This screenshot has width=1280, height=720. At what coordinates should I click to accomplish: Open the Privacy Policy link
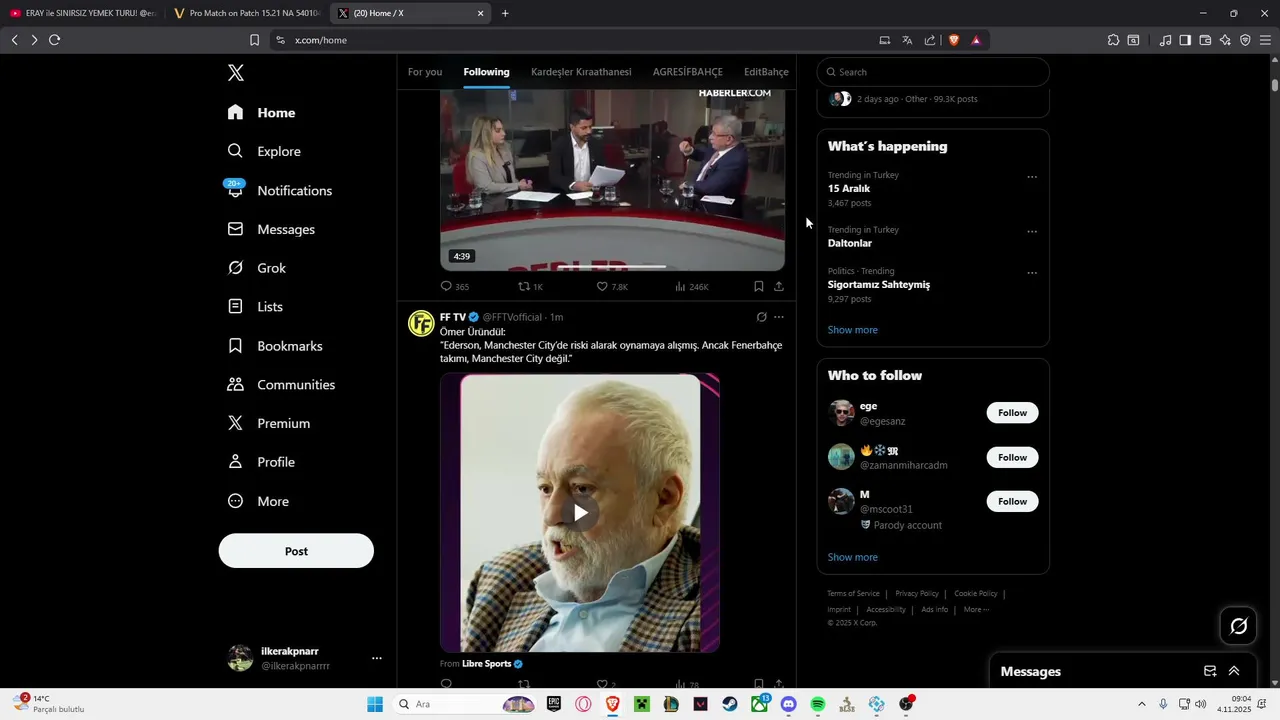click(x=917, y=594)
